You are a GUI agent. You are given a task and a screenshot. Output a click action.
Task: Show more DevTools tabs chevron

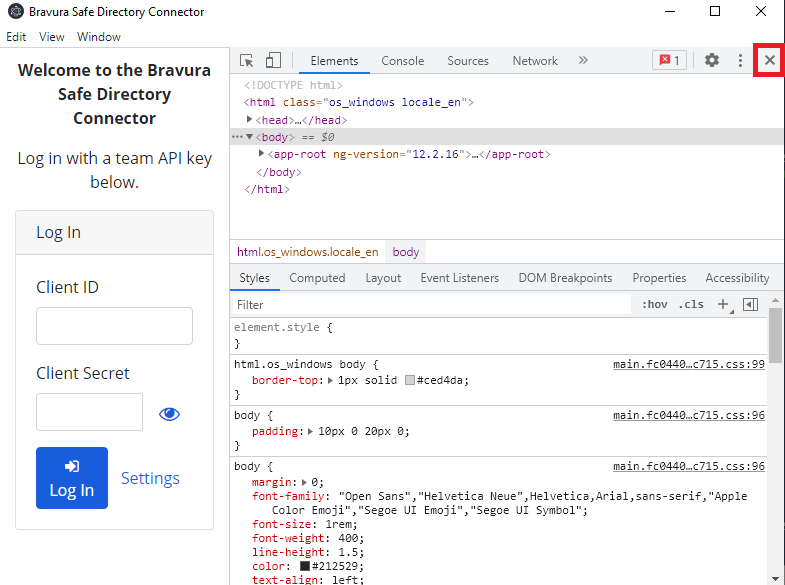click(x=583, y=61)
